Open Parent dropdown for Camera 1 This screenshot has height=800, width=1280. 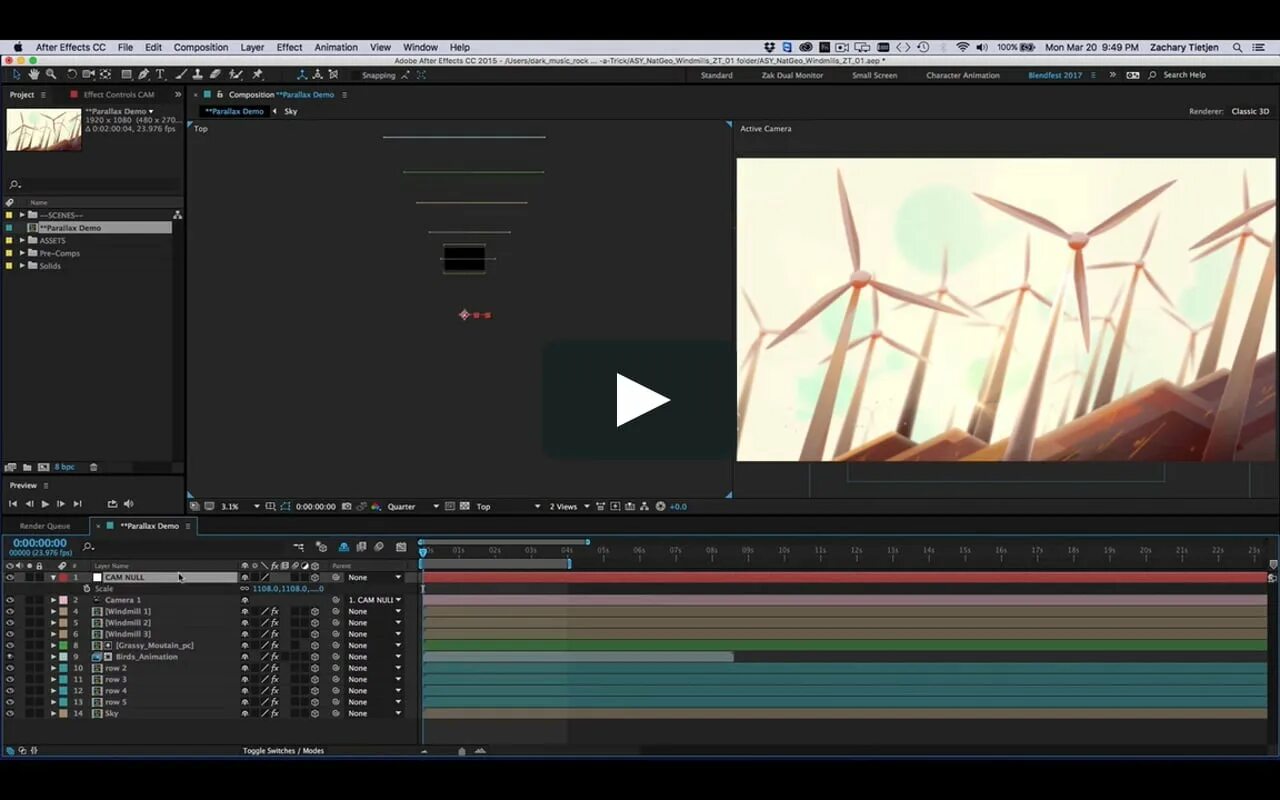click(x=375, y=600)
